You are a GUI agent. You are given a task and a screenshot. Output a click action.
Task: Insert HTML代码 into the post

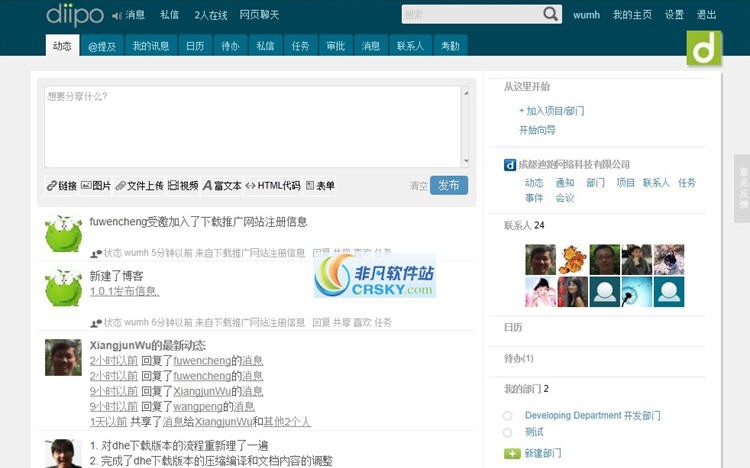273,186
